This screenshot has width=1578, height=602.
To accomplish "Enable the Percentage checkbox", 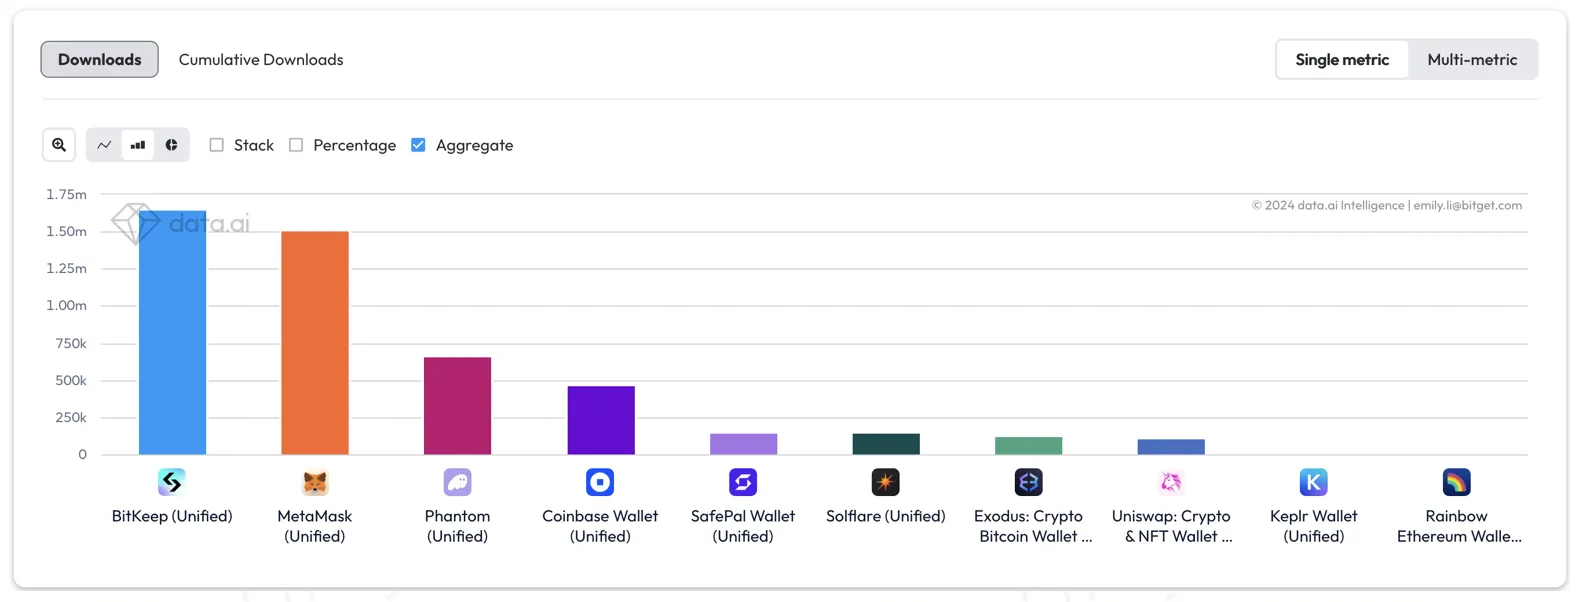I will [295, 145].
